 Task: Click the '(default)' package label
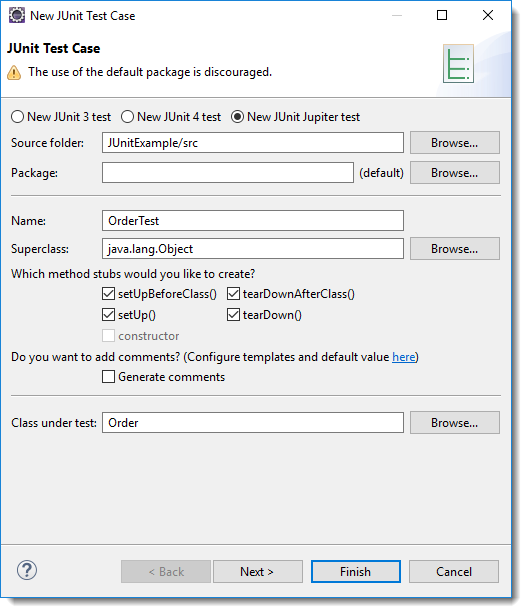381,173
